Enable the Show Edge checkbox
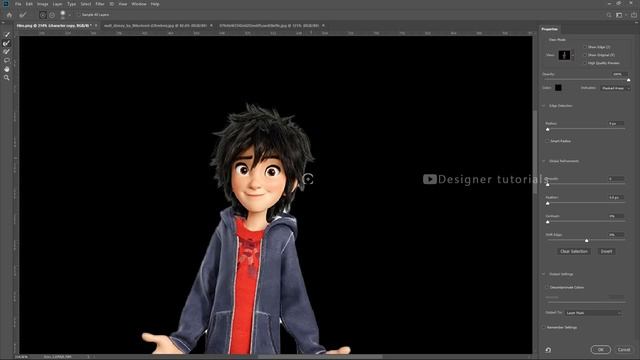 [x=585, y=47]
